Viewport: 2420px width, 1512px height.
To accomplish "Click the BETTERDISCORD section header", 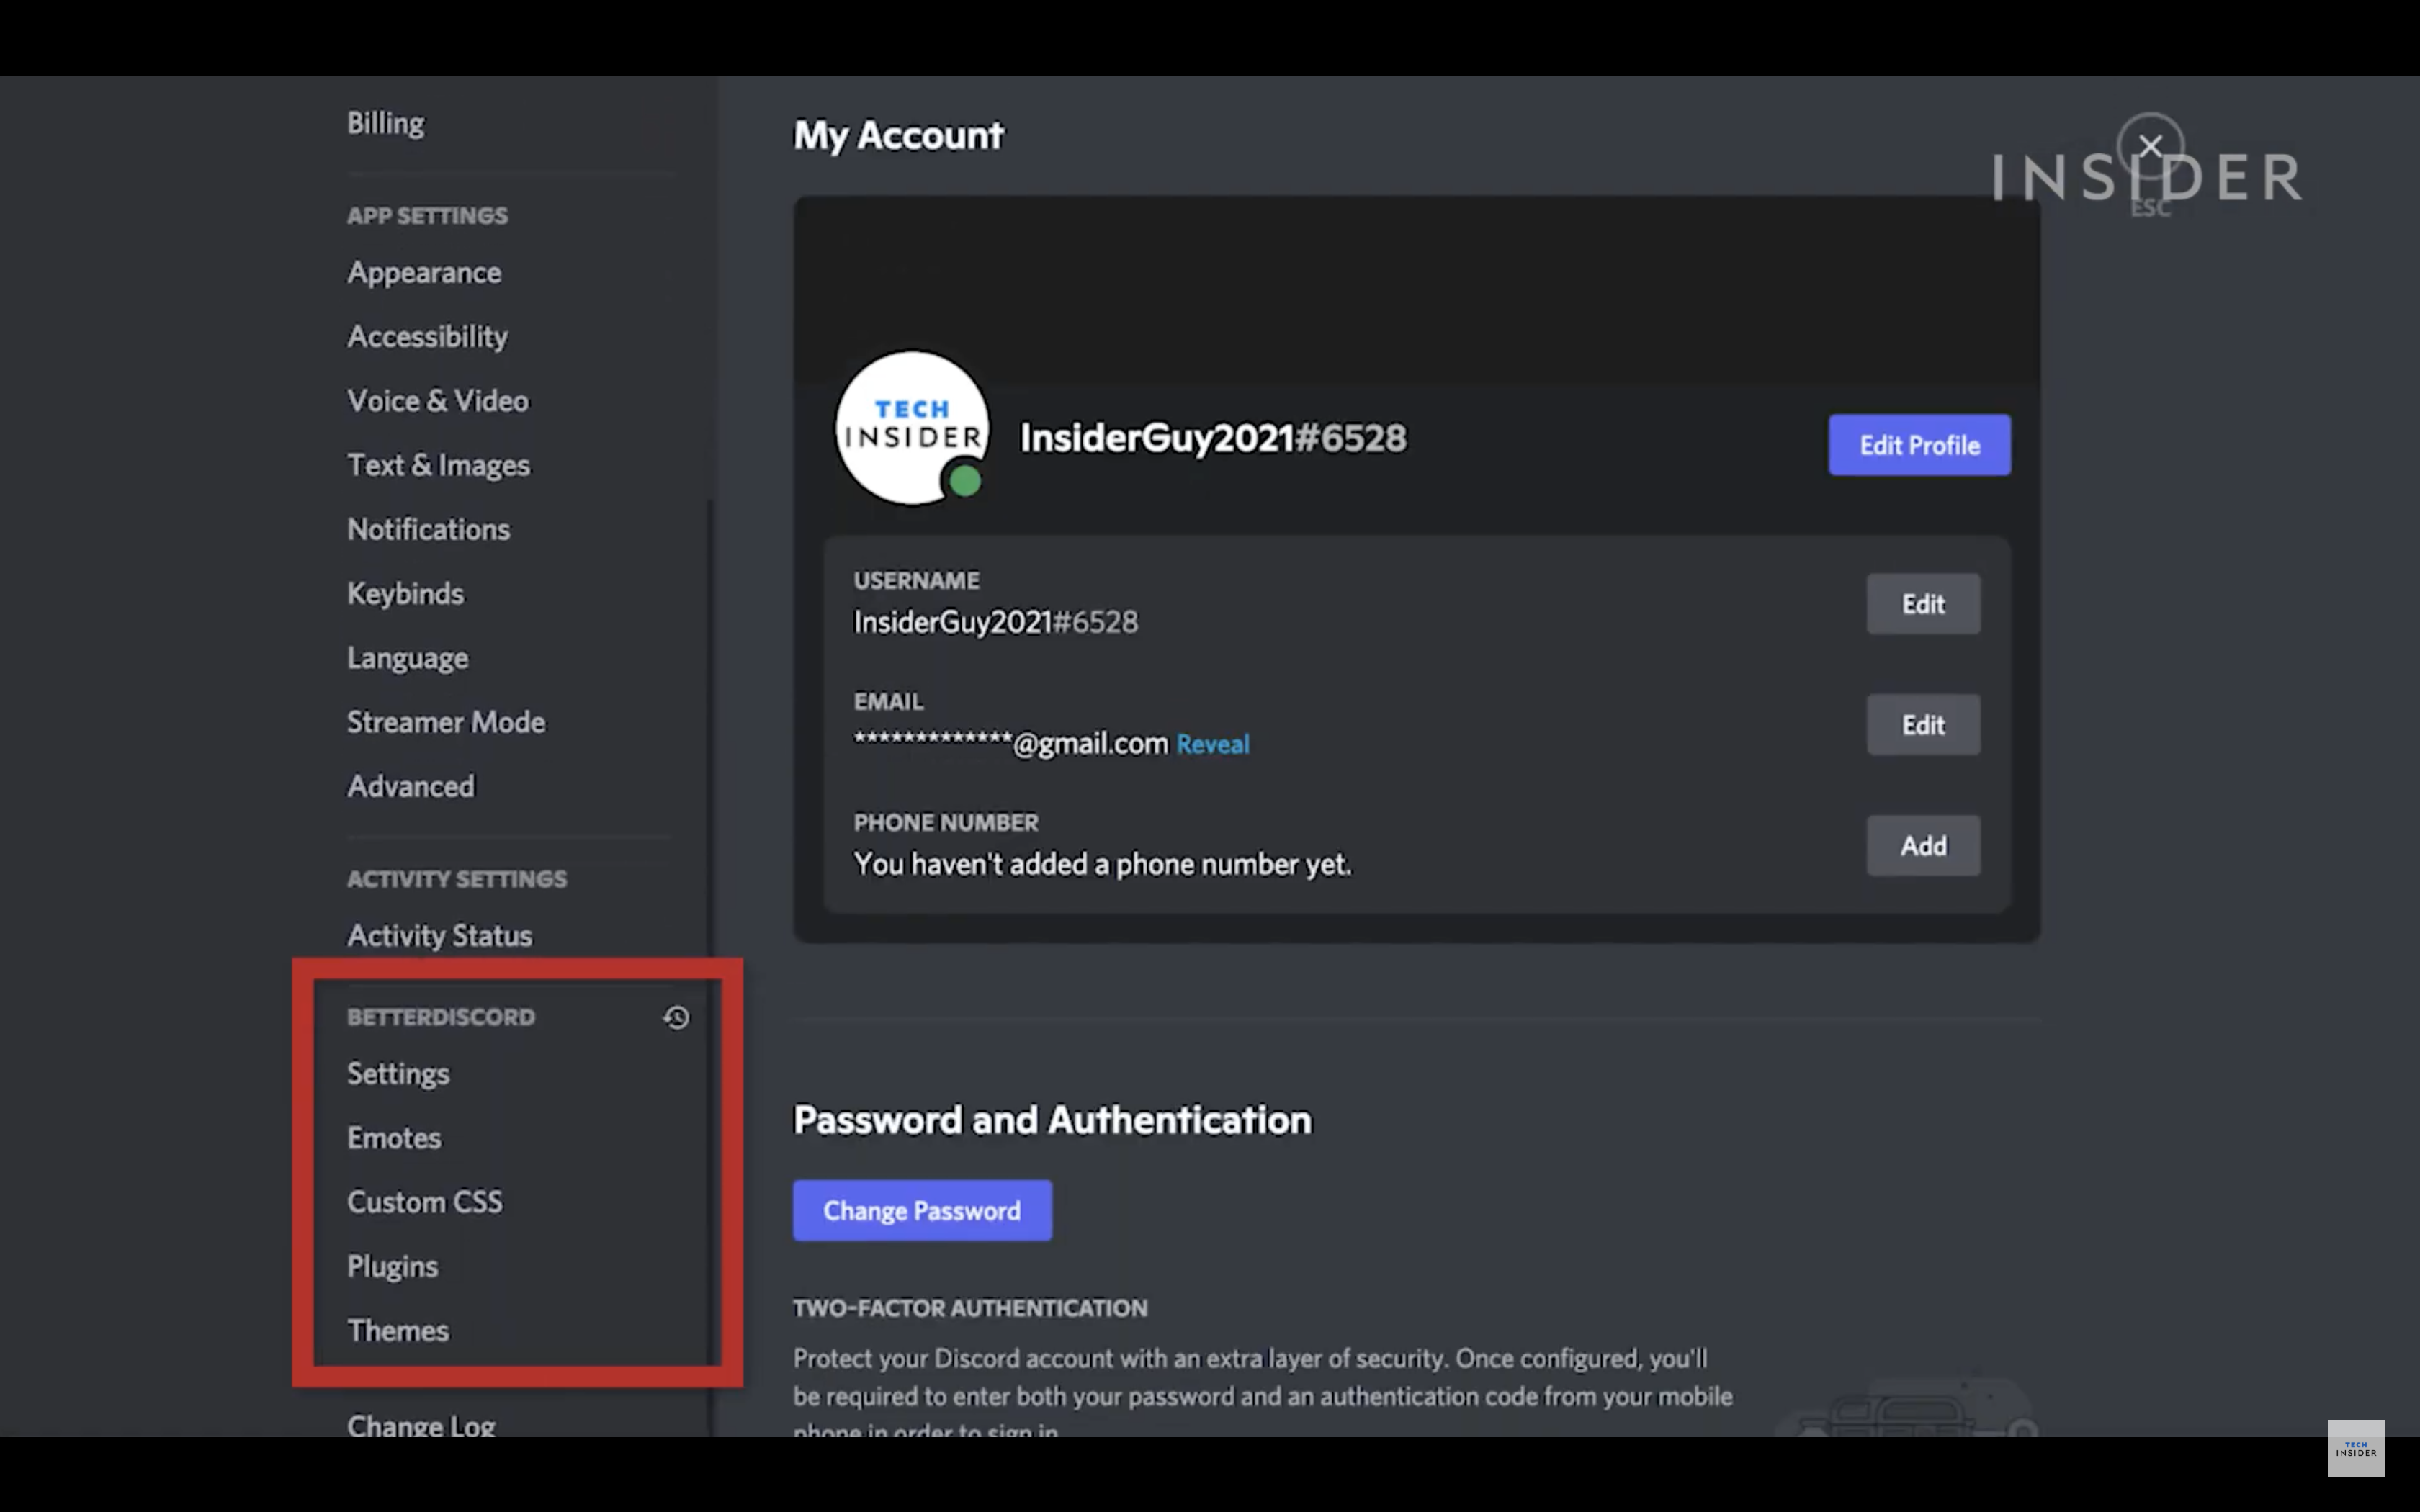I will 441,1017.
